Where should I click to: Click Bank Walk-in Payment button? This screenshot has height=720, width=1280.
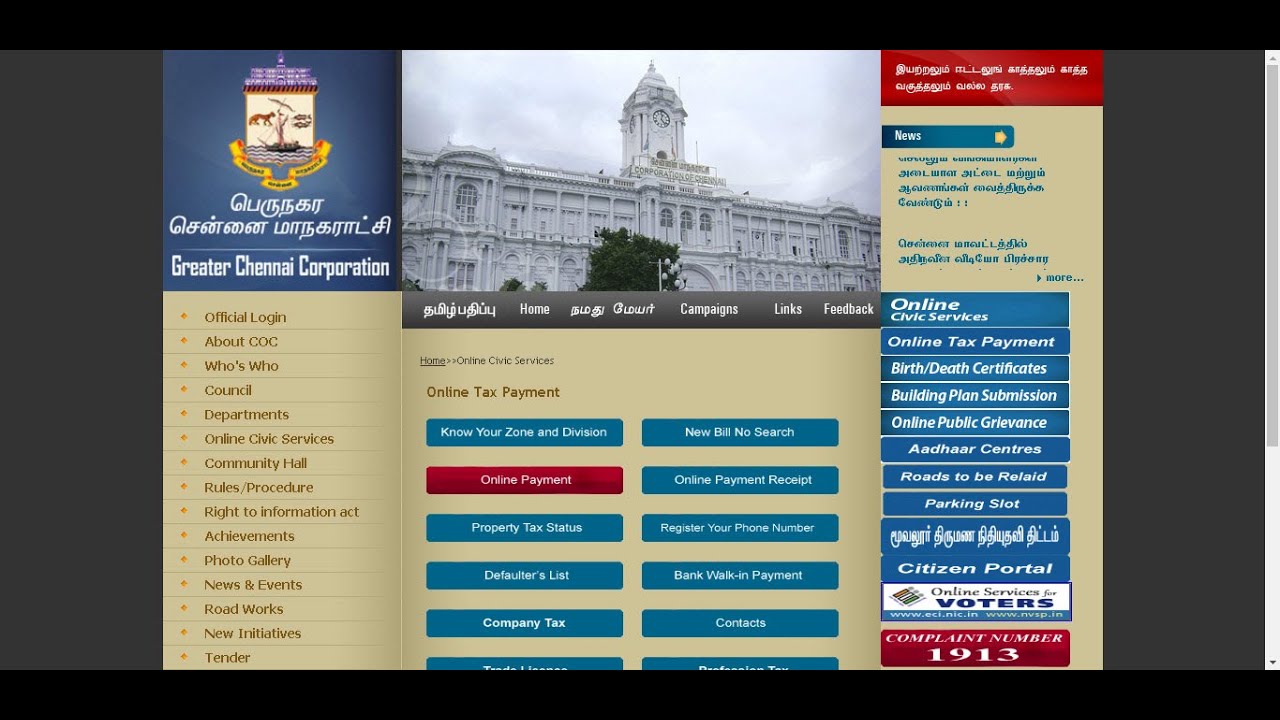pyautogui.click(x=740, y=575)
